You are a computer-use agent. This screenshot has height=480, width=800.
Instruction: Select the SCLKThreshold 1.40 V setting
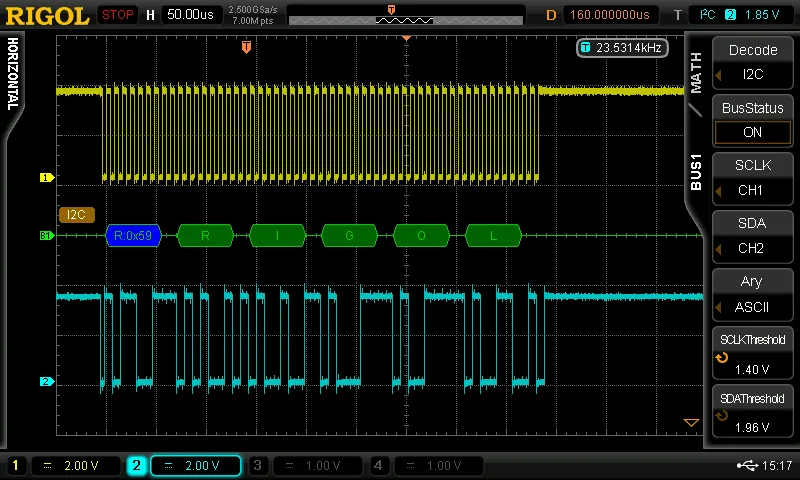[753, 353]
